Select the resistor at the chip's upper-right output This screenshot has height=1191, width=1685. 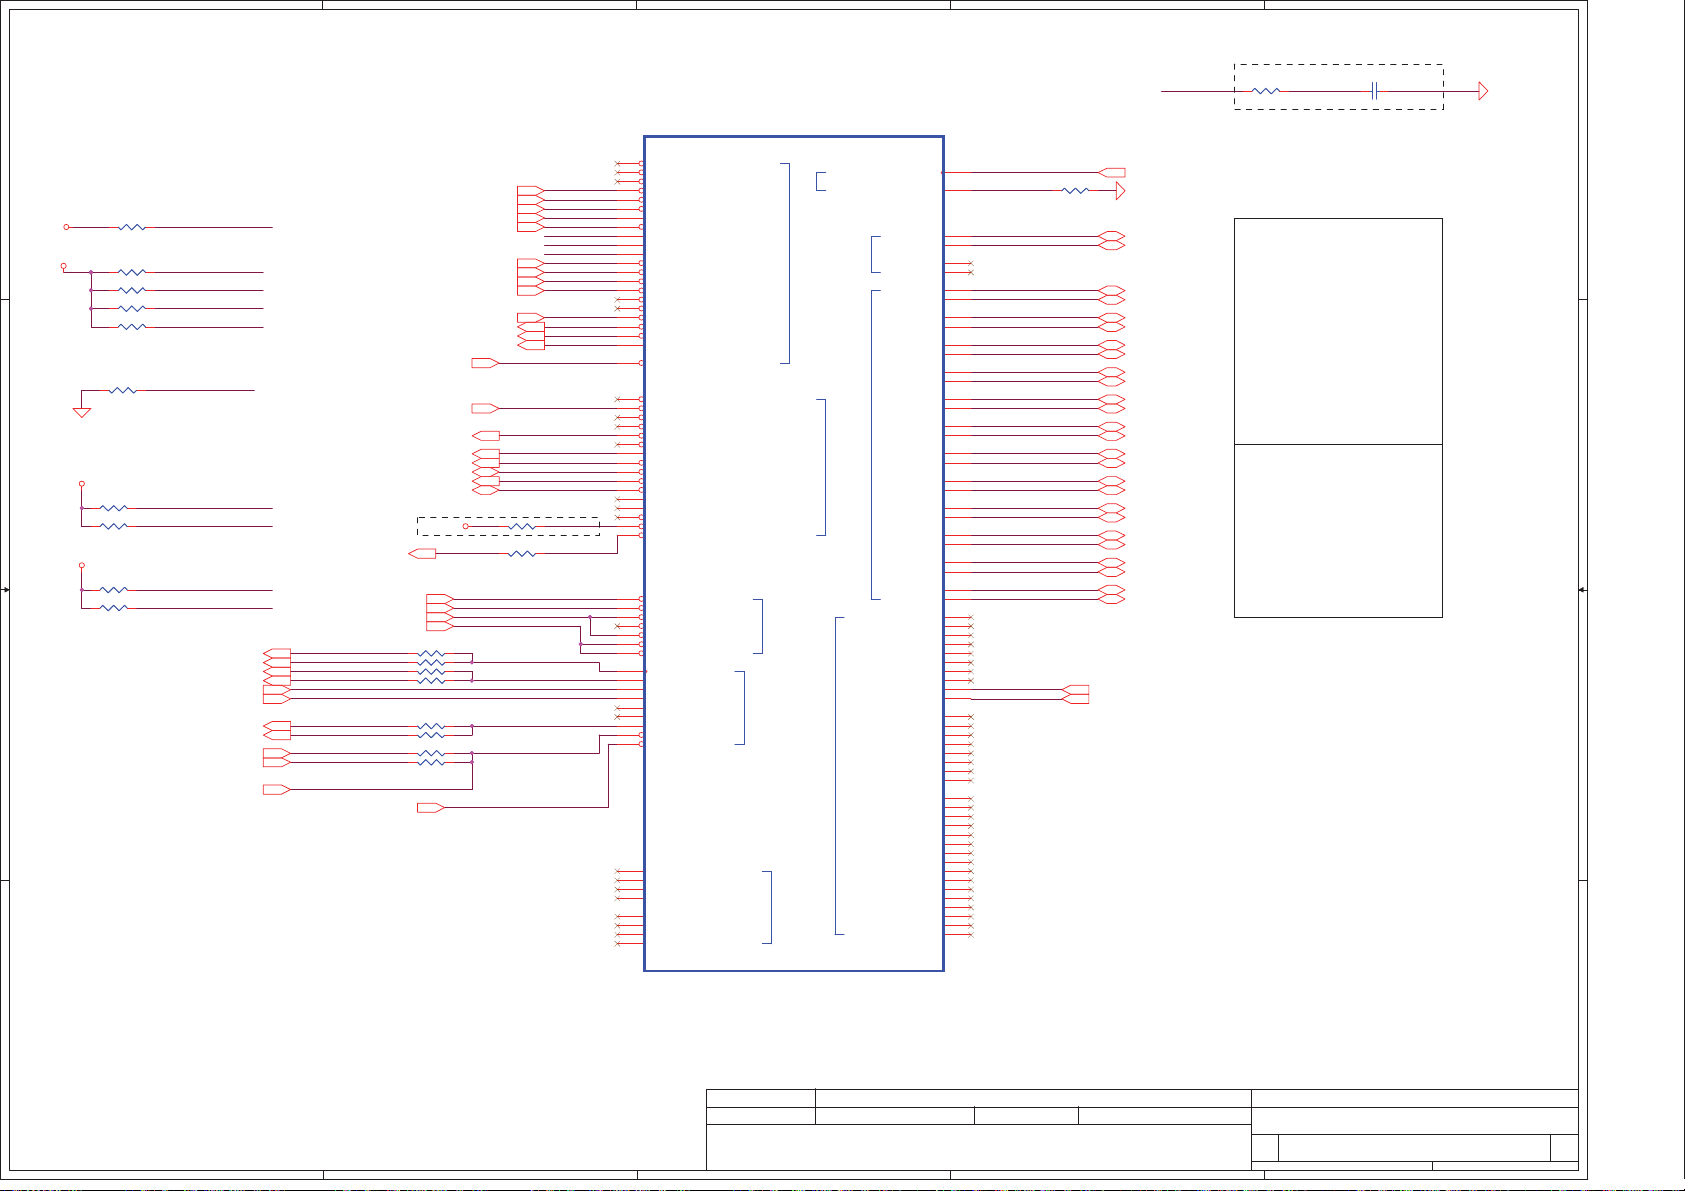click(x=1075, y=190)
